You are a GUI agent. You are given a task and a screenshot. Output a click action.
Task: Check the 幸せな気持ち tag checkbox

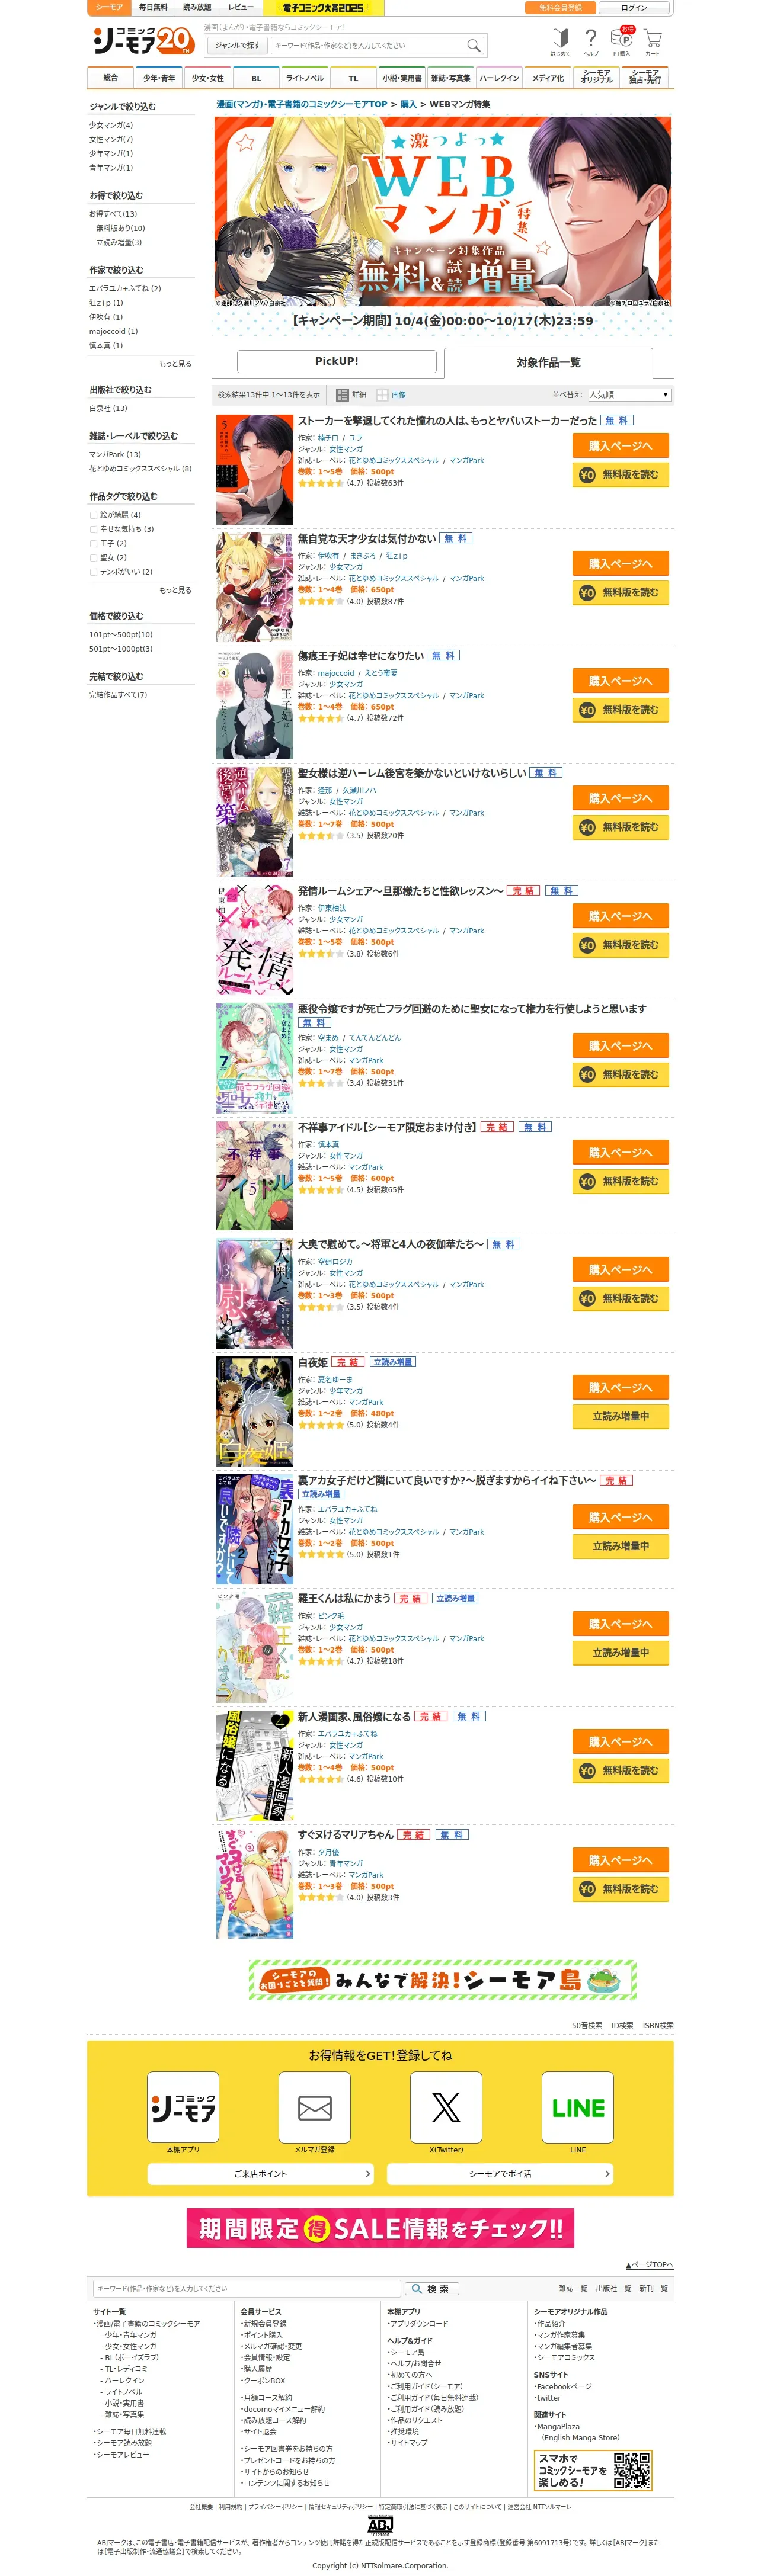pos(94,530)
